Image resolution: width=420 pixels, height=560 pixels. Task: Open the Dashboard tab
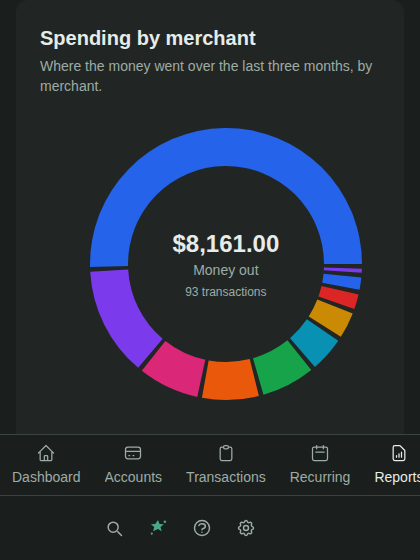tap(46, 465)
